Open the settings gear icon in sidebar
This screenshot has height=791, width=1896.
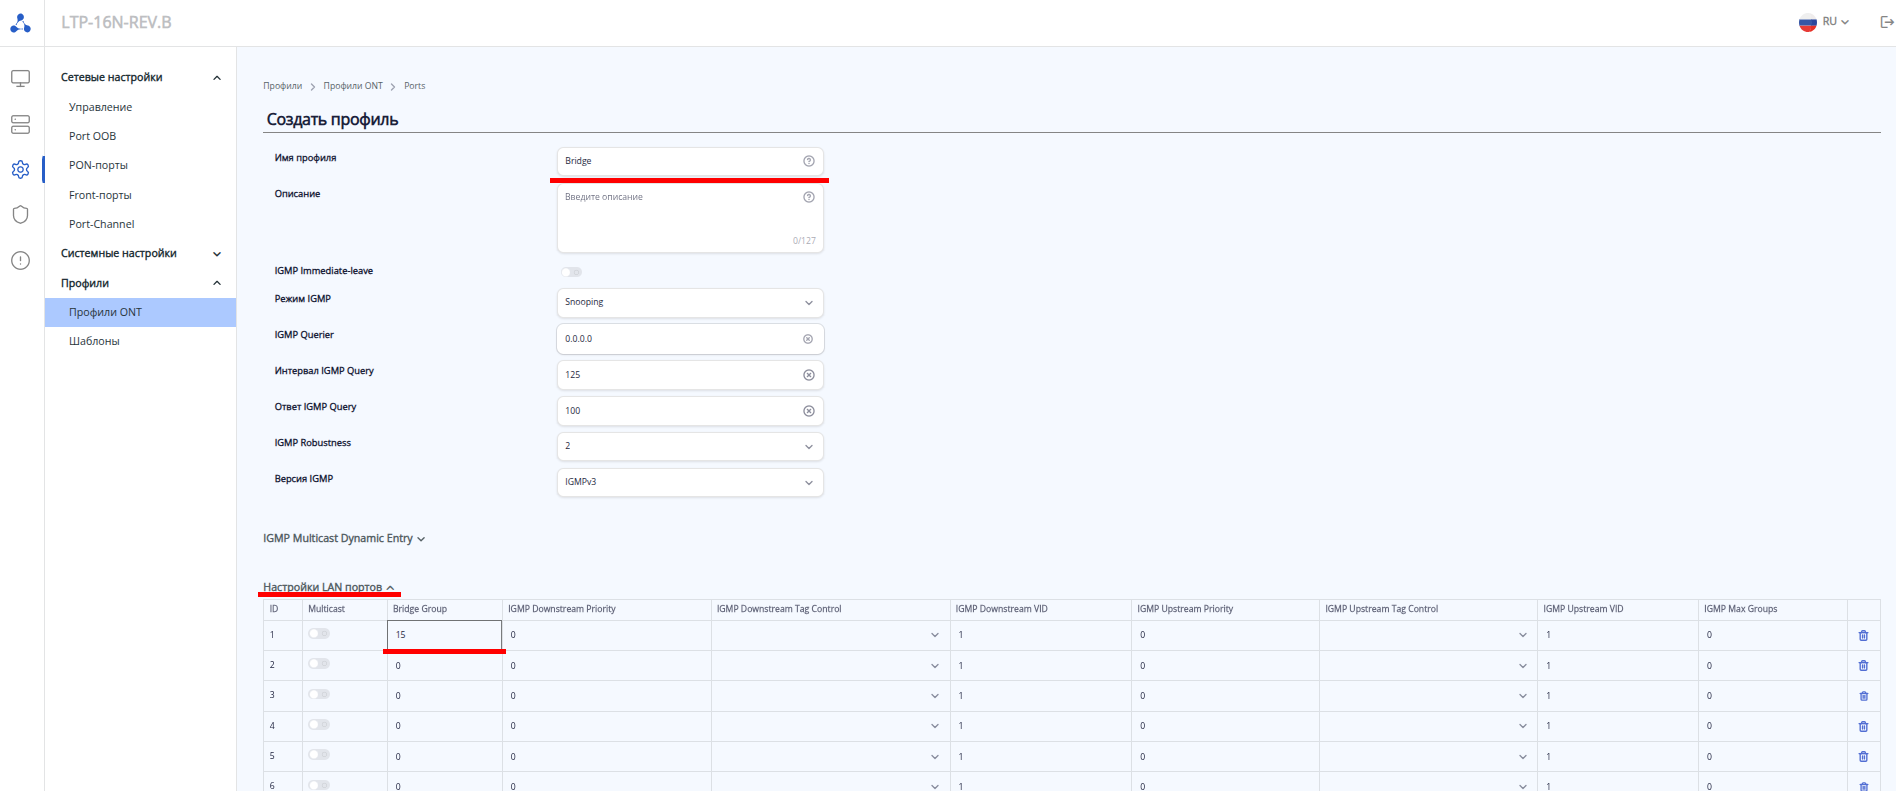pyautogui.click(x=20, y=170)
